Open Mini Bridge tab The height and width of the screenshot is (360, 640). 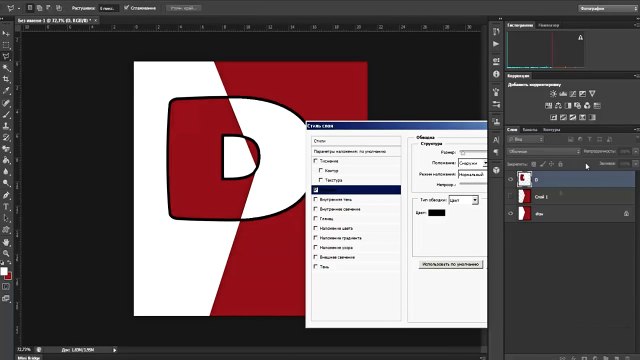(x=29, y=358)
